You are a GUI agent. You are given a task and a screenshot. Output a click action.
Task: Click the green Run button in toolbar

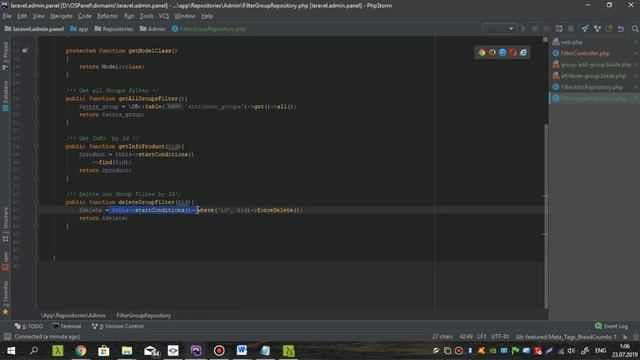click(523, 29)
